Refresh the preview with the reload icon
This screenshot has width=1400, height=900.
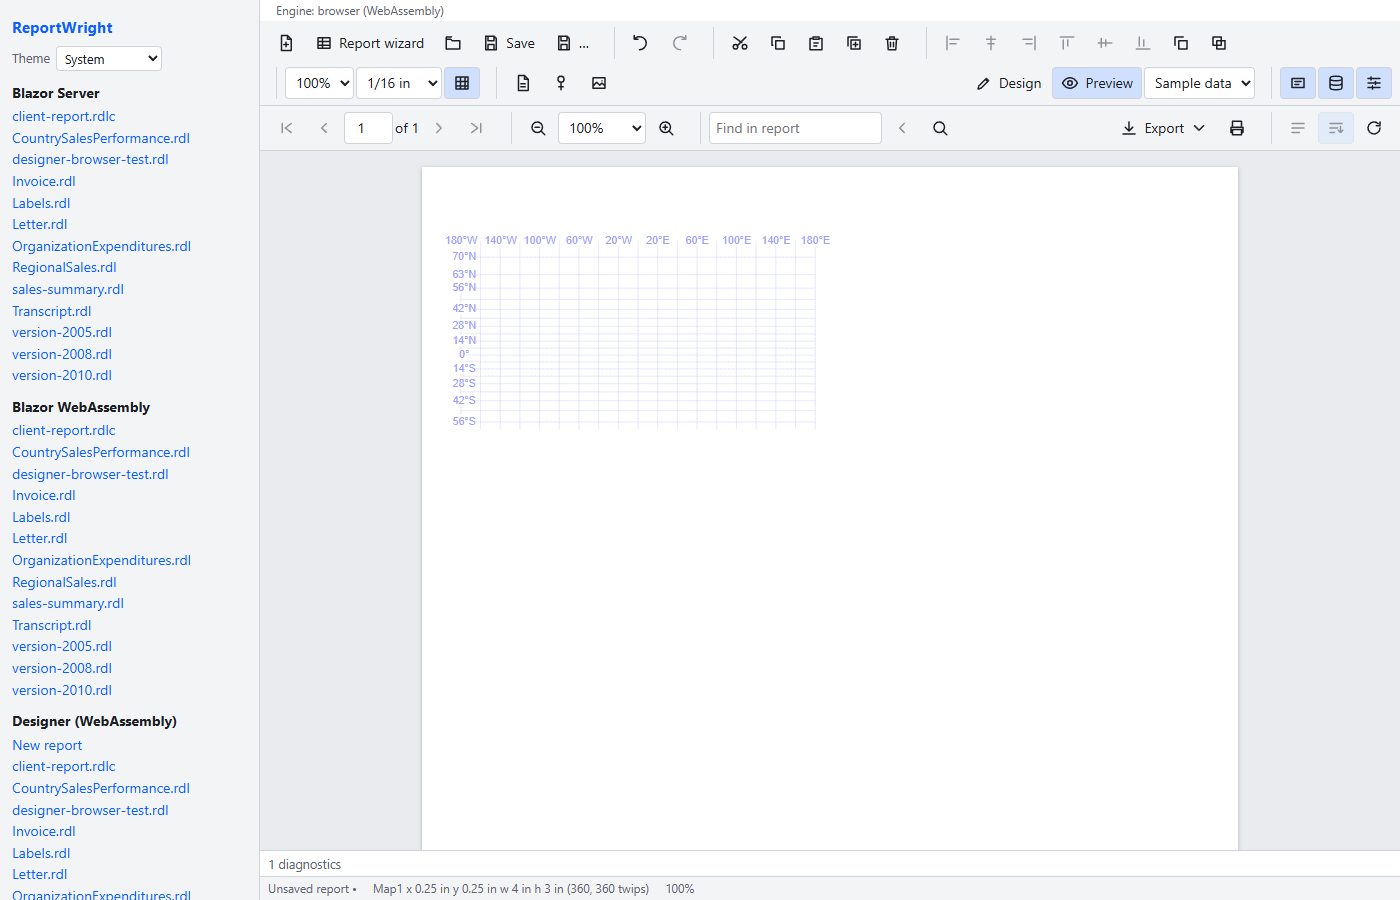coord(1374,128)
